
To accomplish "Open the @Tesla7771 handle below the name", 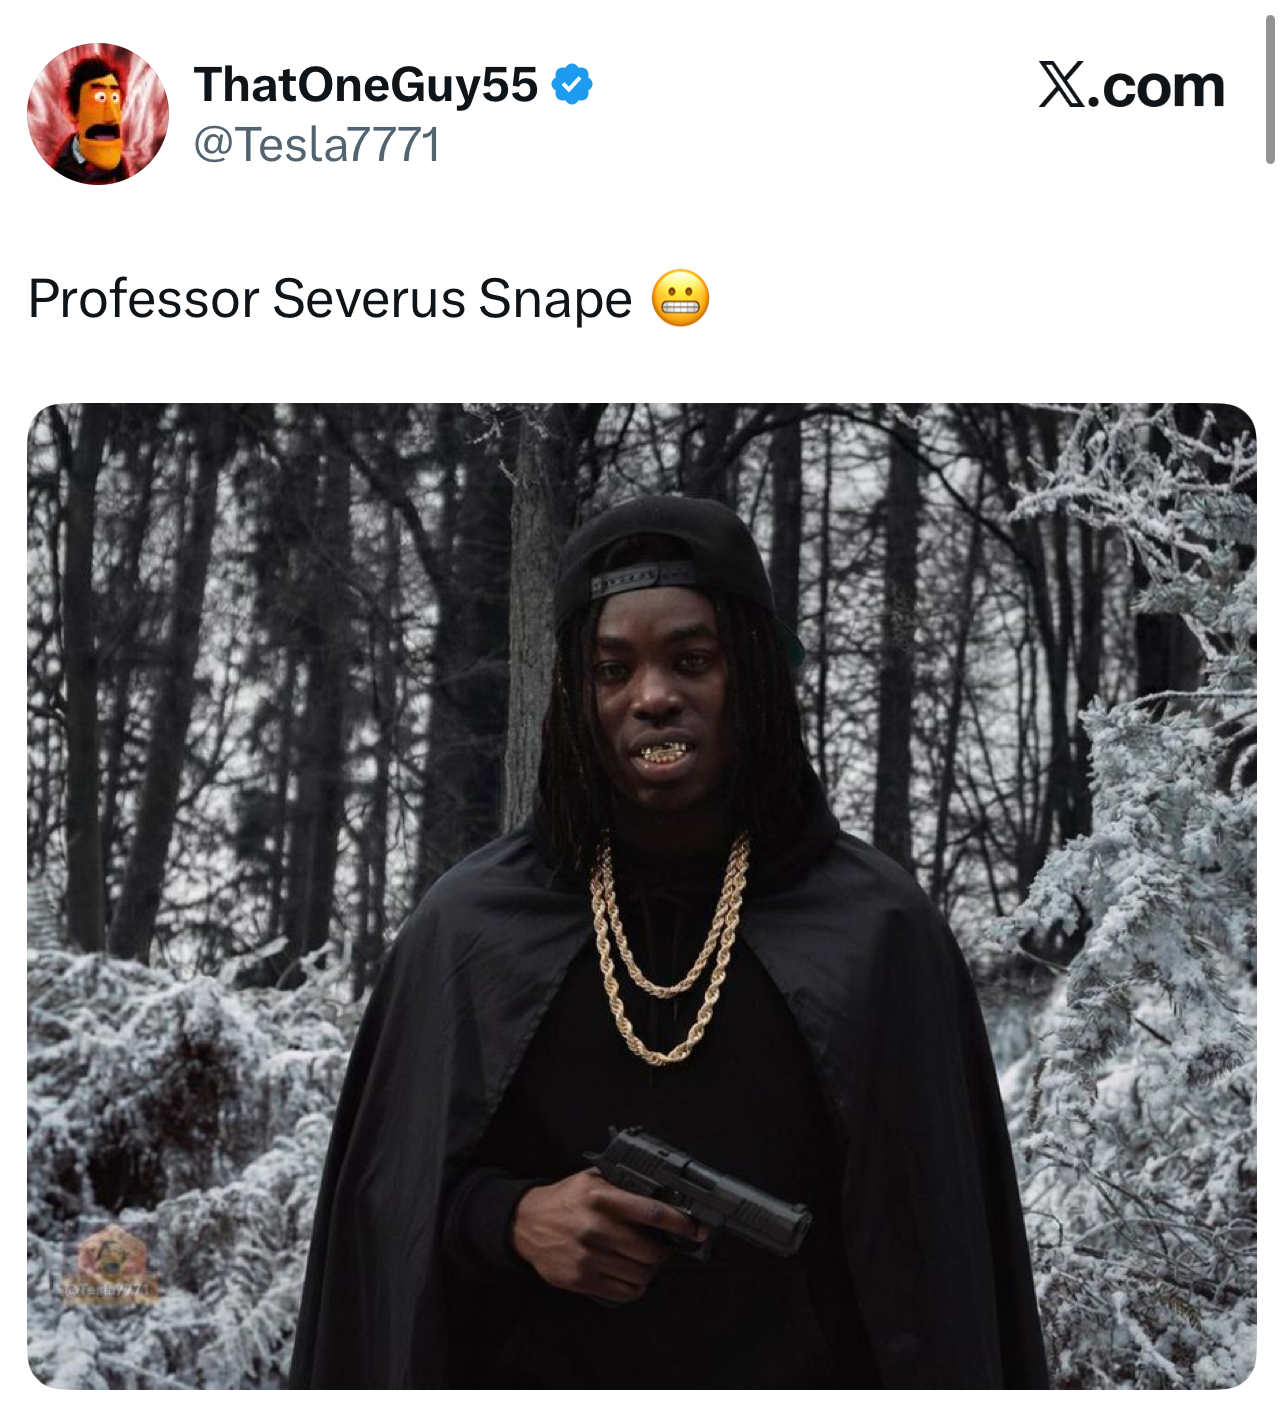I will pyautogui.click(x=316, y=144).
